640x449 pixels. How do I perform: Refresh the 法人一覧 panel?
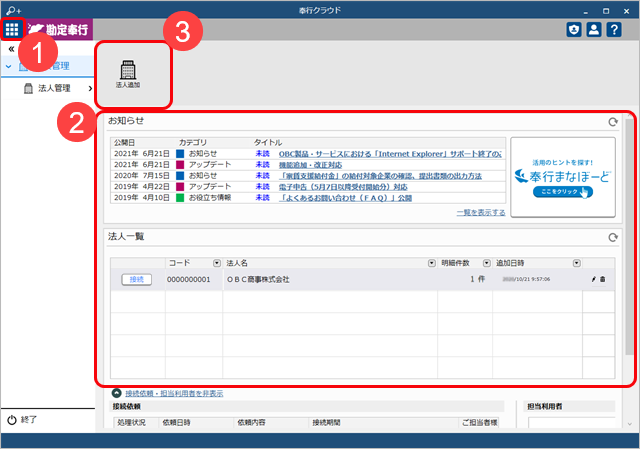pos(613,237)
